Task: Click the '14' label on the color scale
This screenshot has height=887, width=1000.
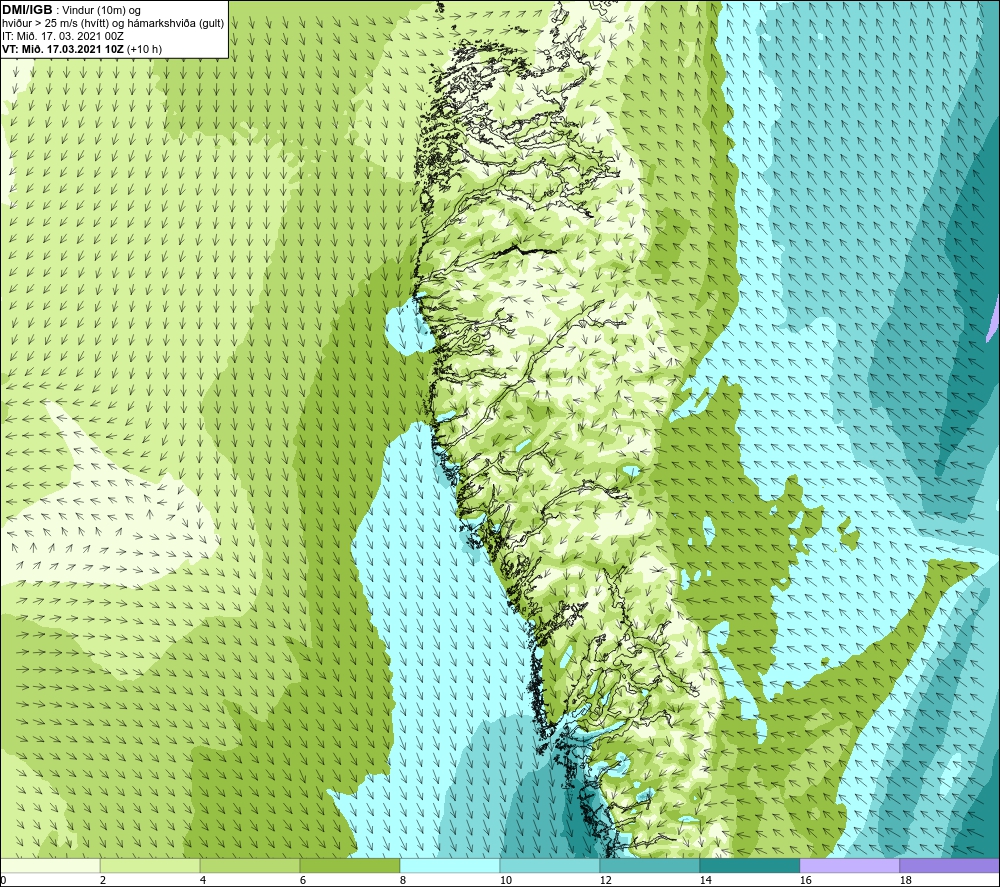Action: [705, 880]
